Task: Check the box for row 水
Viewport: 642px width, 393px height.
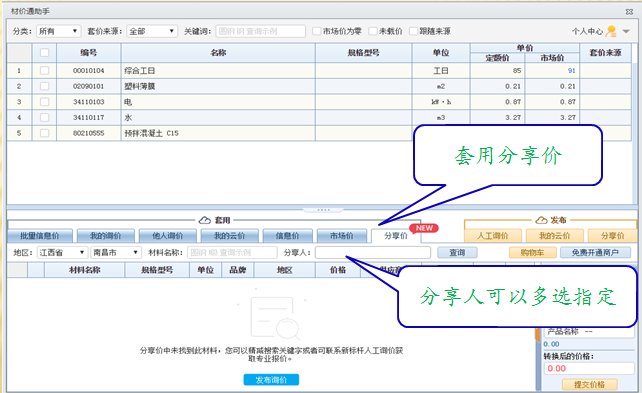Action: tap(44, 117)
